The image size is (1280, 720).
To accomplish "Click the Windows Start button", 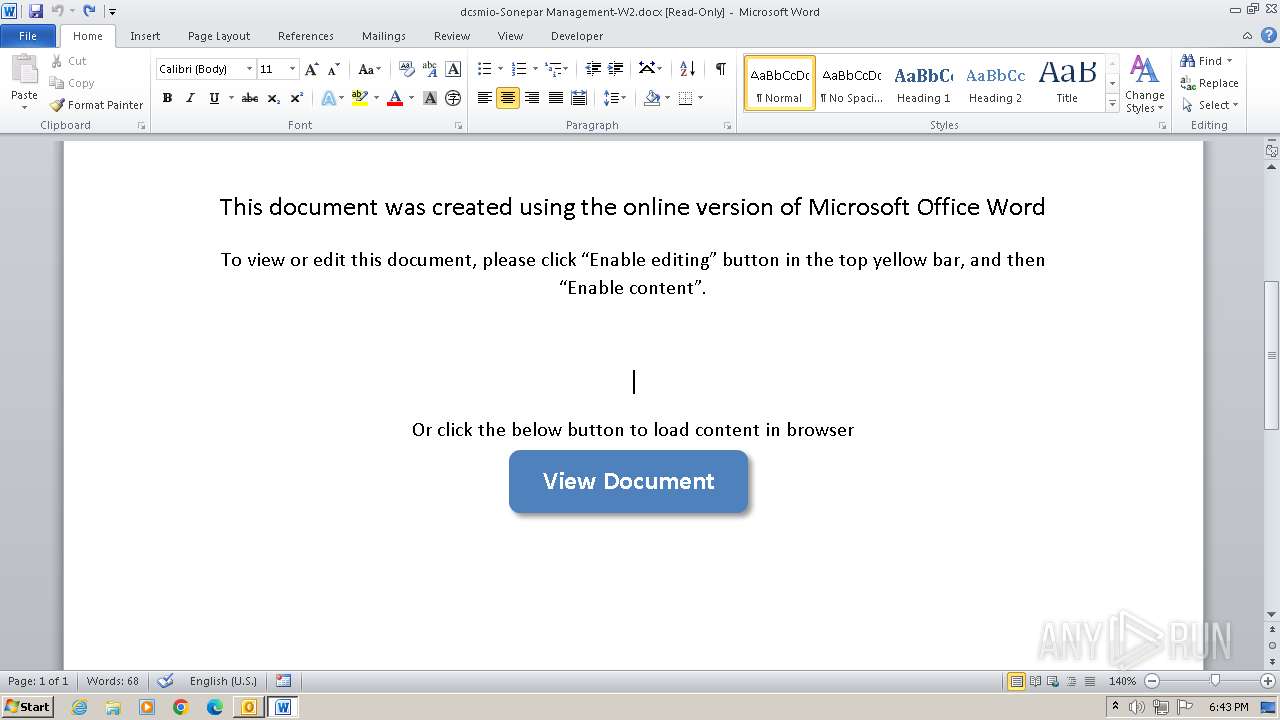I will 27,707.
